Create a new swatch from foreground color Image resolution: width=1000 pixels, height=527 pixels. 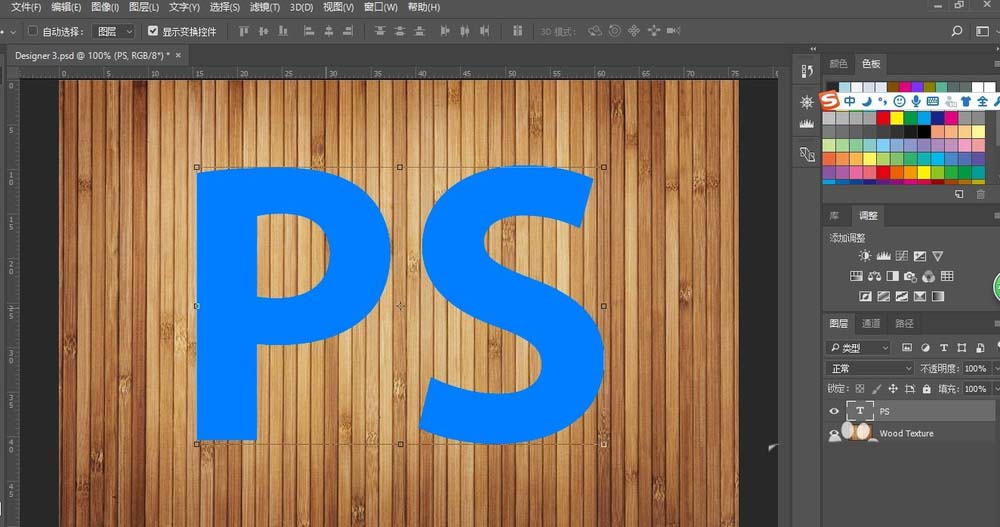[959, 194]
